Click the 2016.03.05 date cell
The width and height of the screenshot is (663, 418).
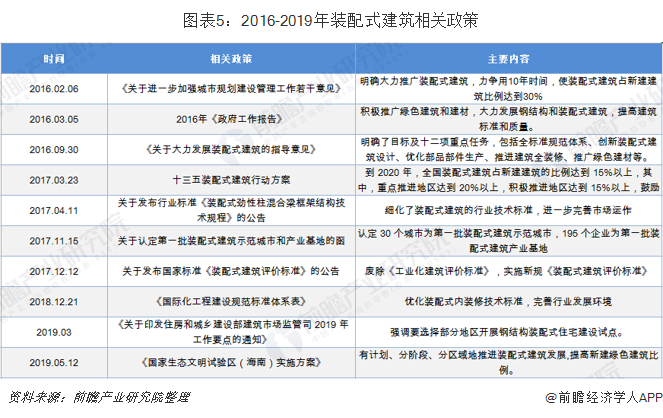coord(53,119)
